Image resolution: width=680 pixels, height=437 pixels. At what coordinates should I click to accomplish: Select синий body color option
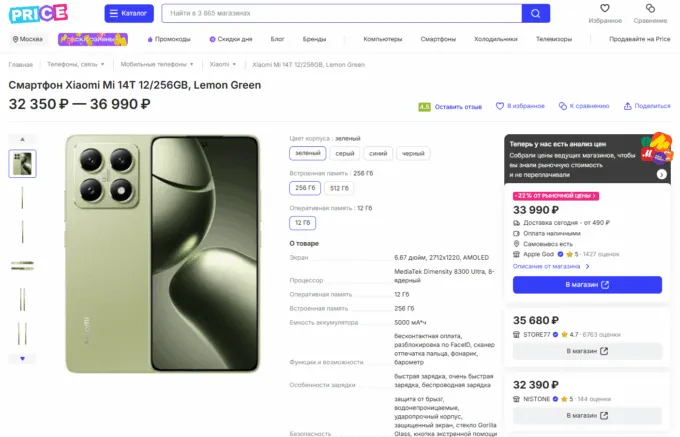tap(378, 153)
